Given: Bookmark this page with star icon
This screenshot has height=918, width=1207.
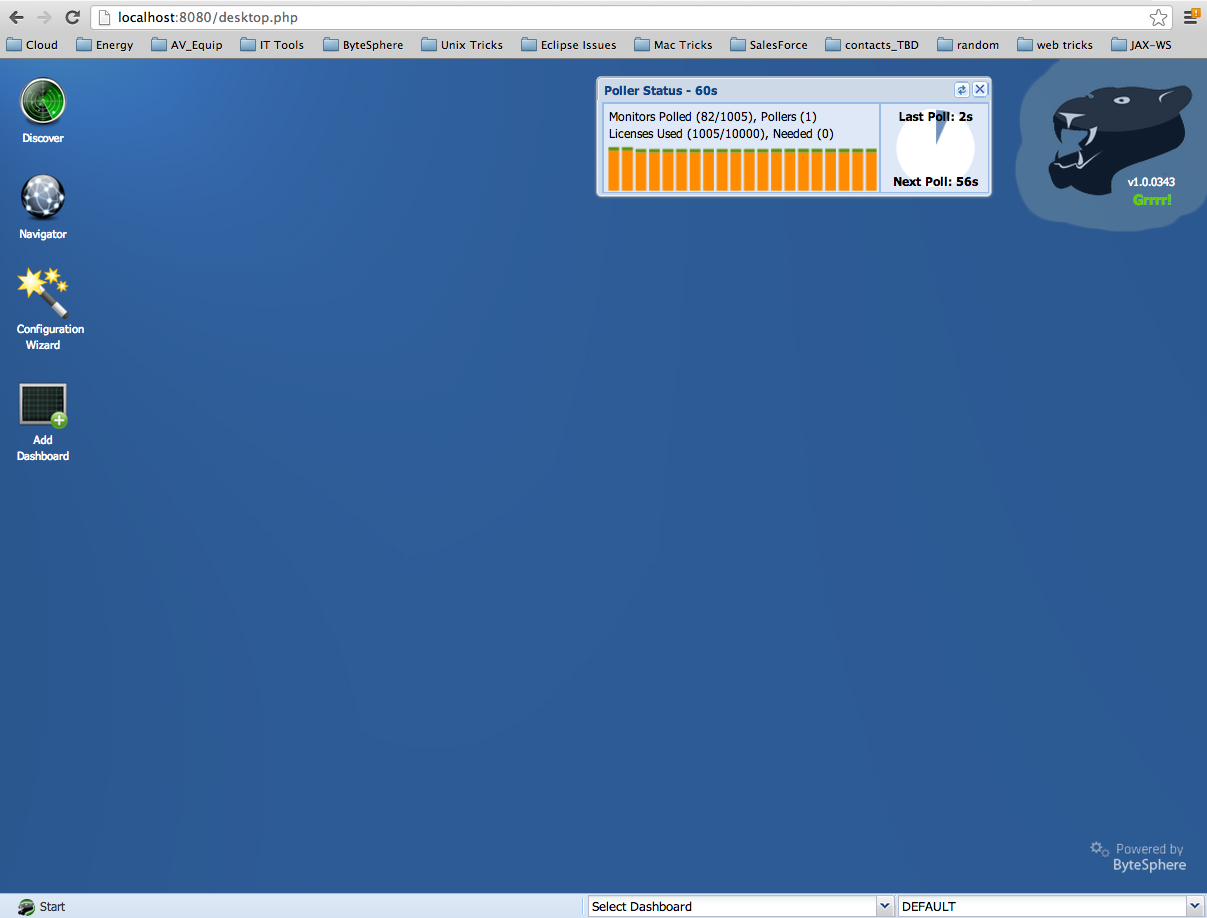Looking at the screenshot, I should click(x=1158, y=18).
